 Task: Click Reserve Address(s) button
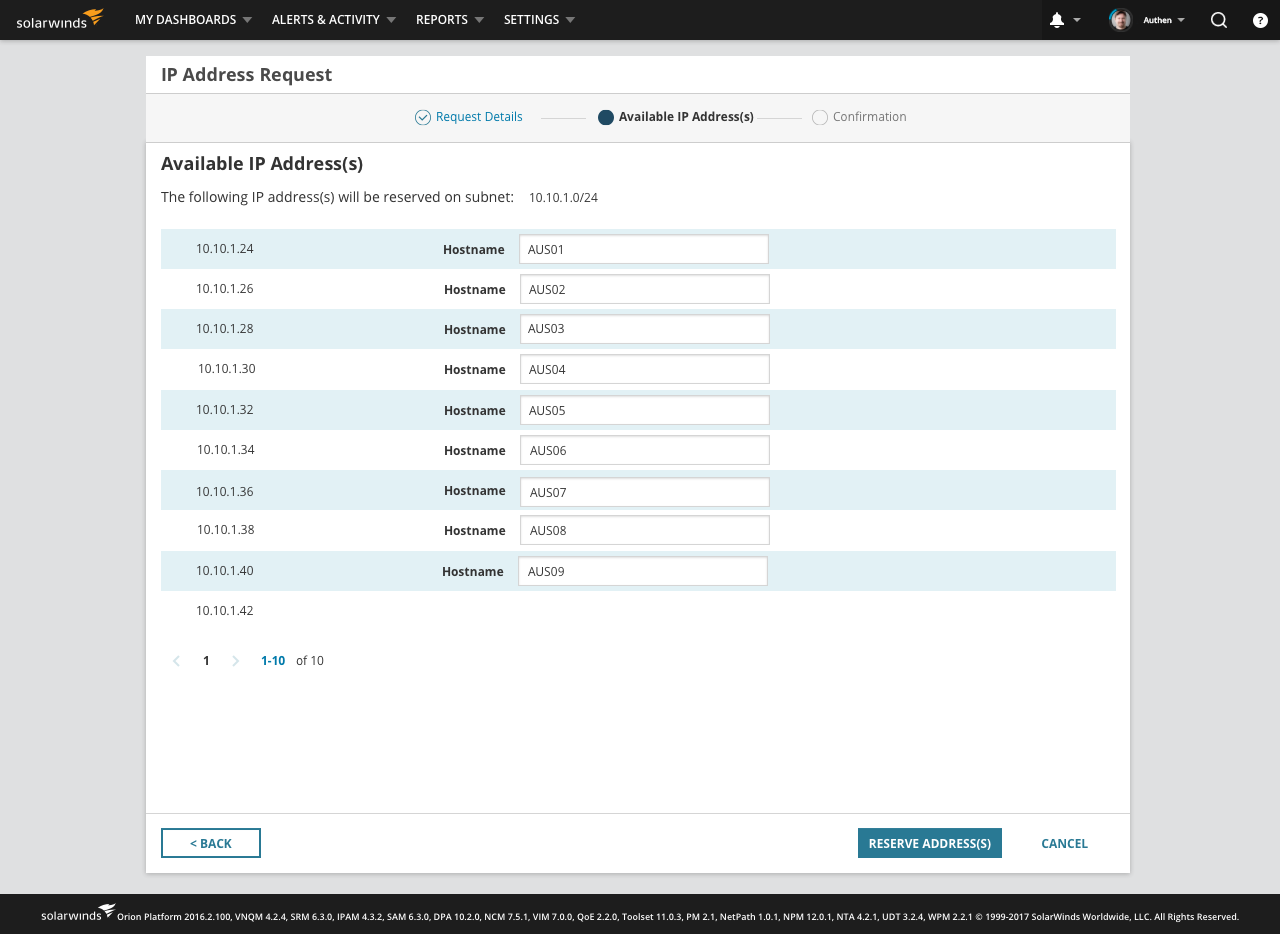tap(930, 843)
